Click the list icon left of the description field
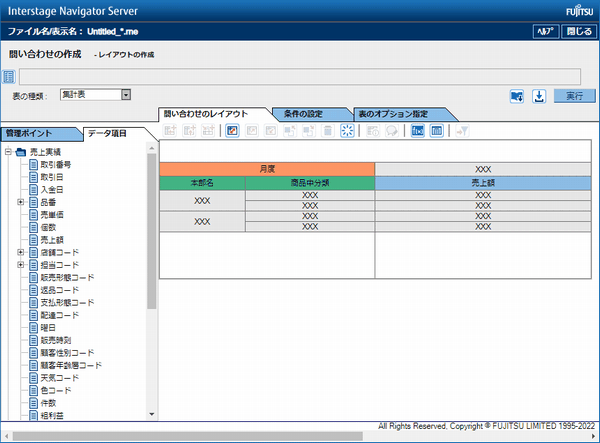 (9, 76)
